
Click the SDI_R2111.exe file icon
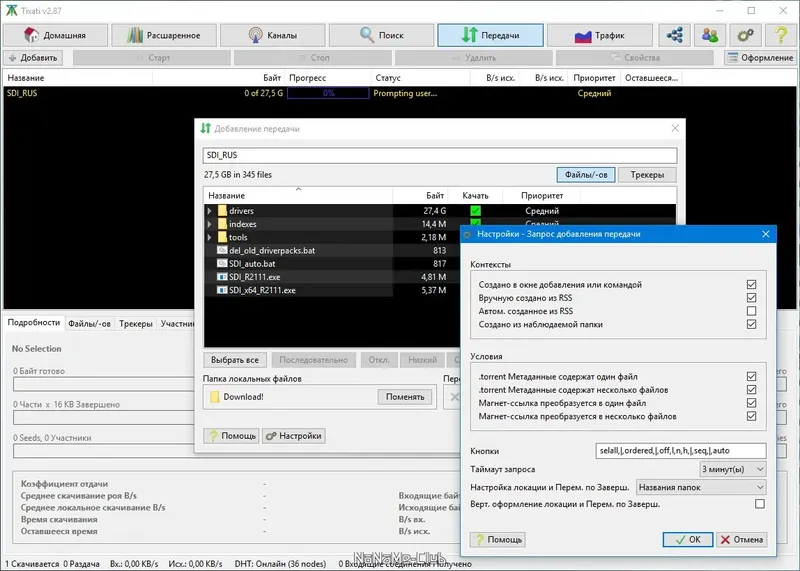point(222,277)
